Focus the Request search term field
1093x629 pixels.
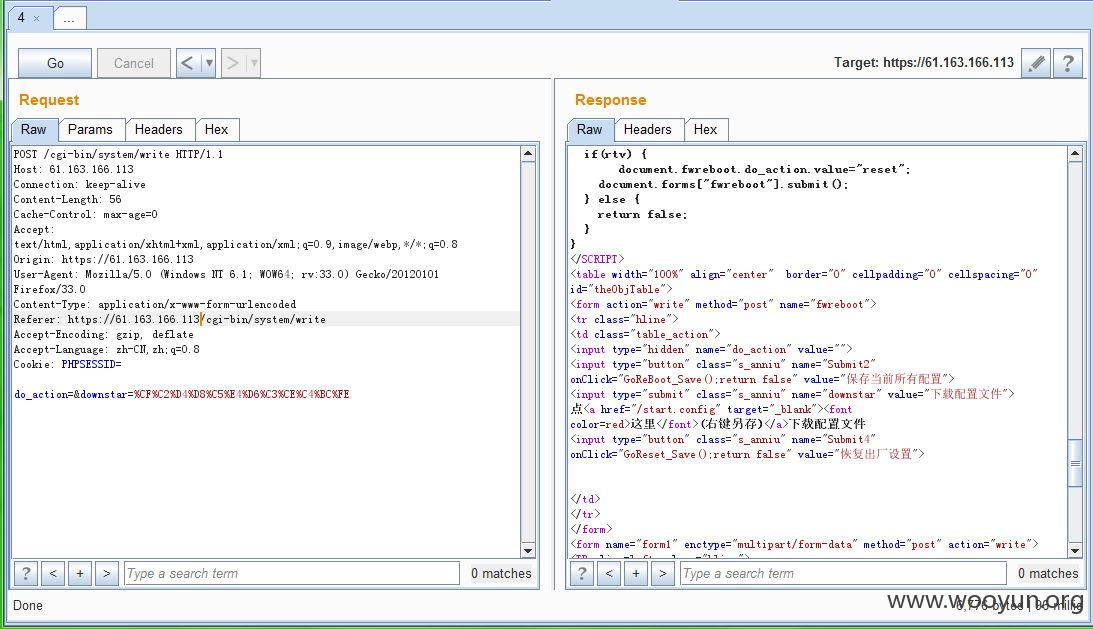(x=291, y=573)
